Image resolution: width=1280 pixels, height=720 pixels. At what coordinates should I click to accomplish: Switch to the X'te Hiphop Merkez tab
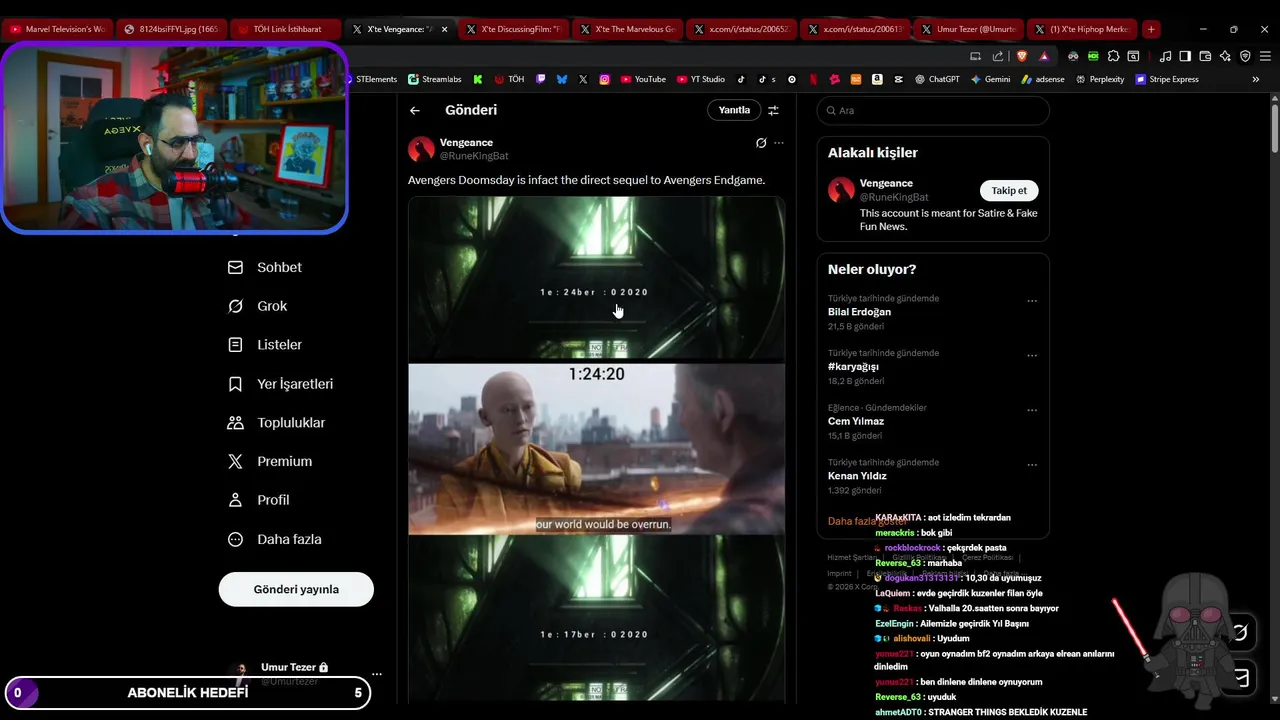[x=1083, y=29]
